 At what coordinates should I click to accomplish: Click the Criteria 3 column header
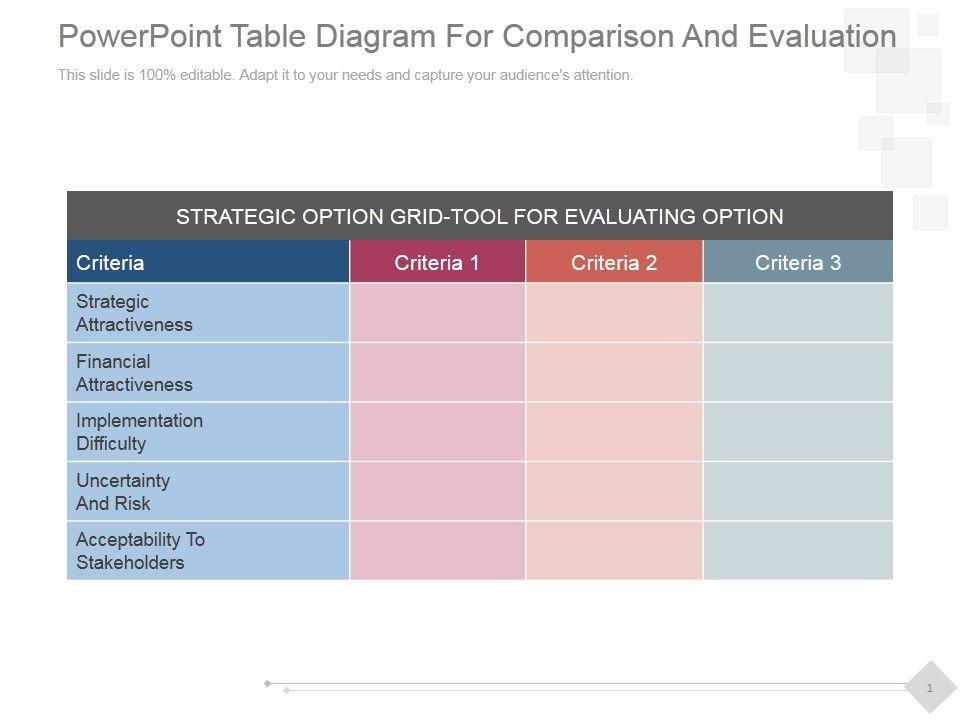click(798, 263)
